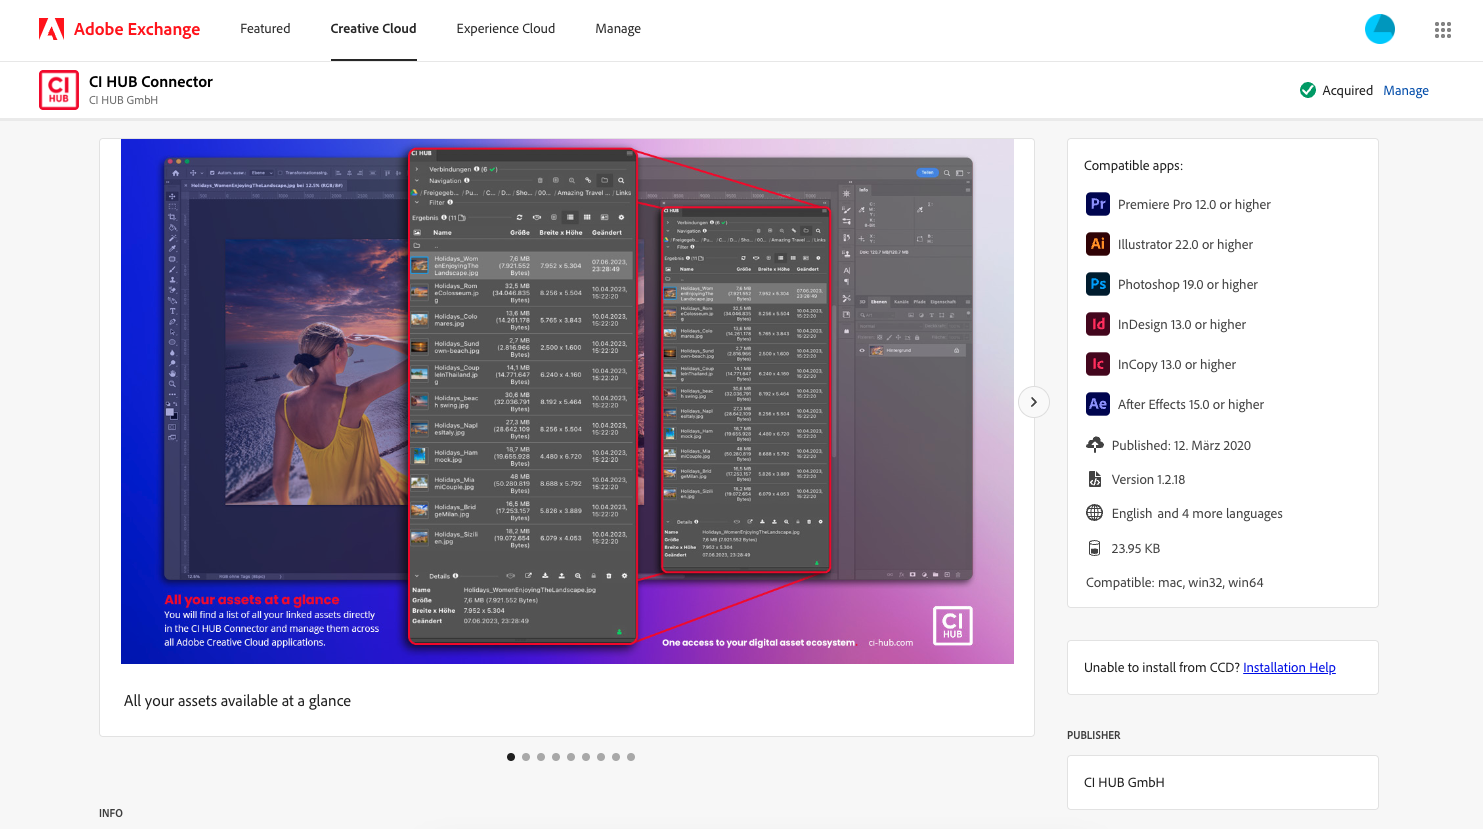Open the apps grid icon
Screen dimensions: 1483x829
[x=1442, y=29]
